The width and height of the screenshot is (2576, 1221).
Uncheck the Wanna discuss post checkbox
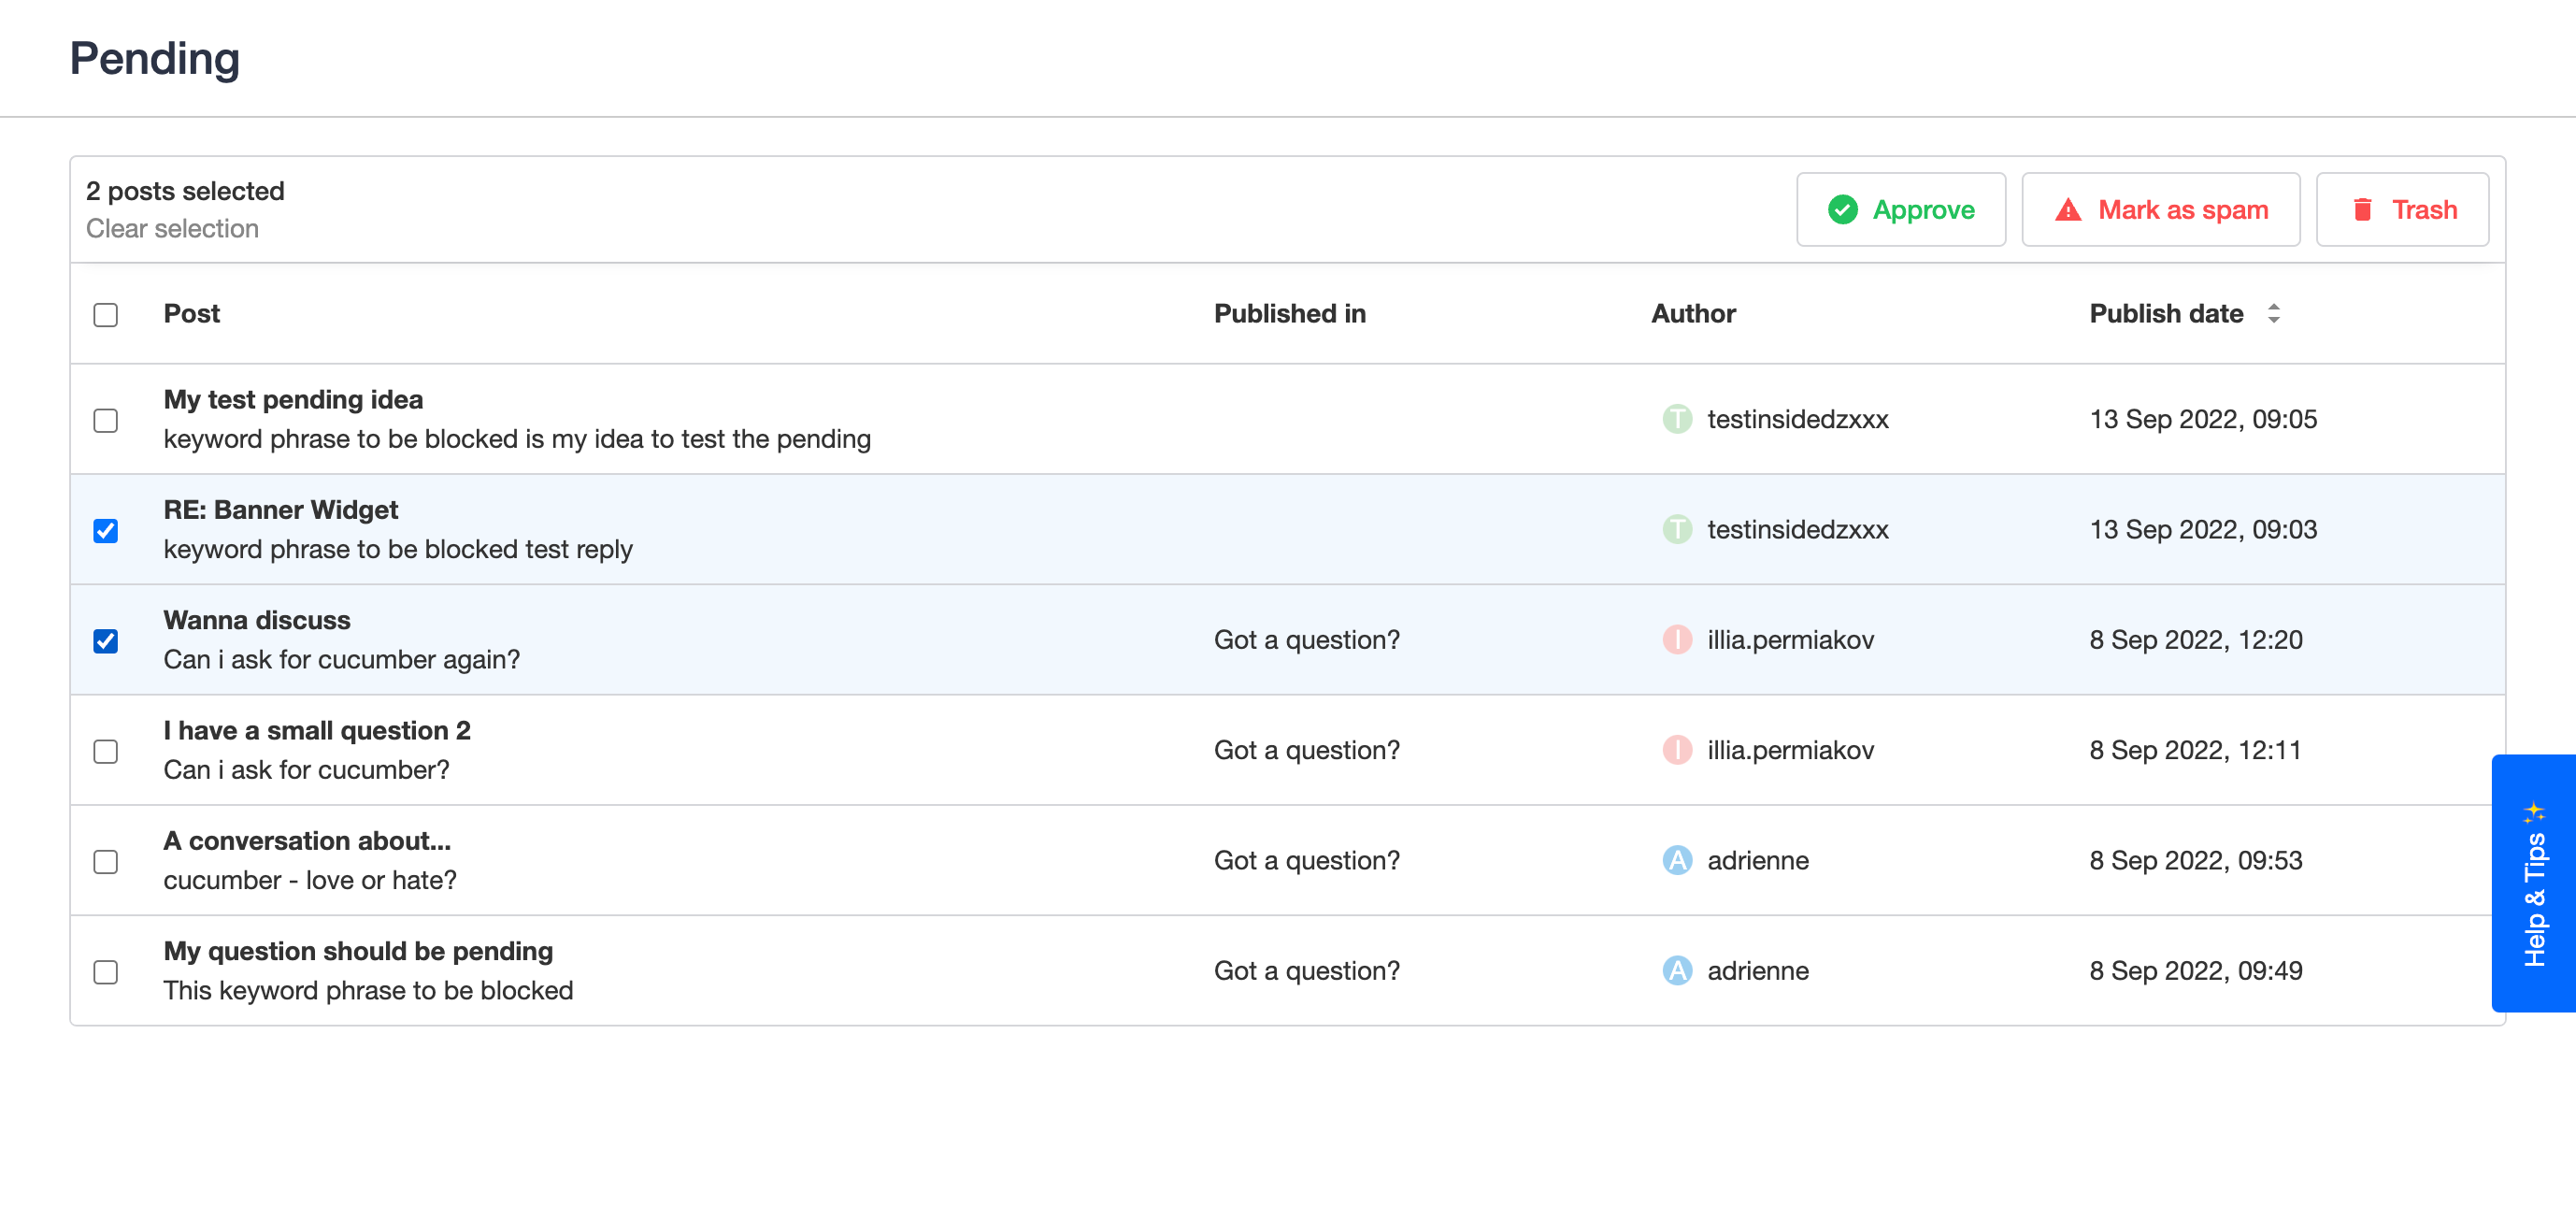pos(106,641)
